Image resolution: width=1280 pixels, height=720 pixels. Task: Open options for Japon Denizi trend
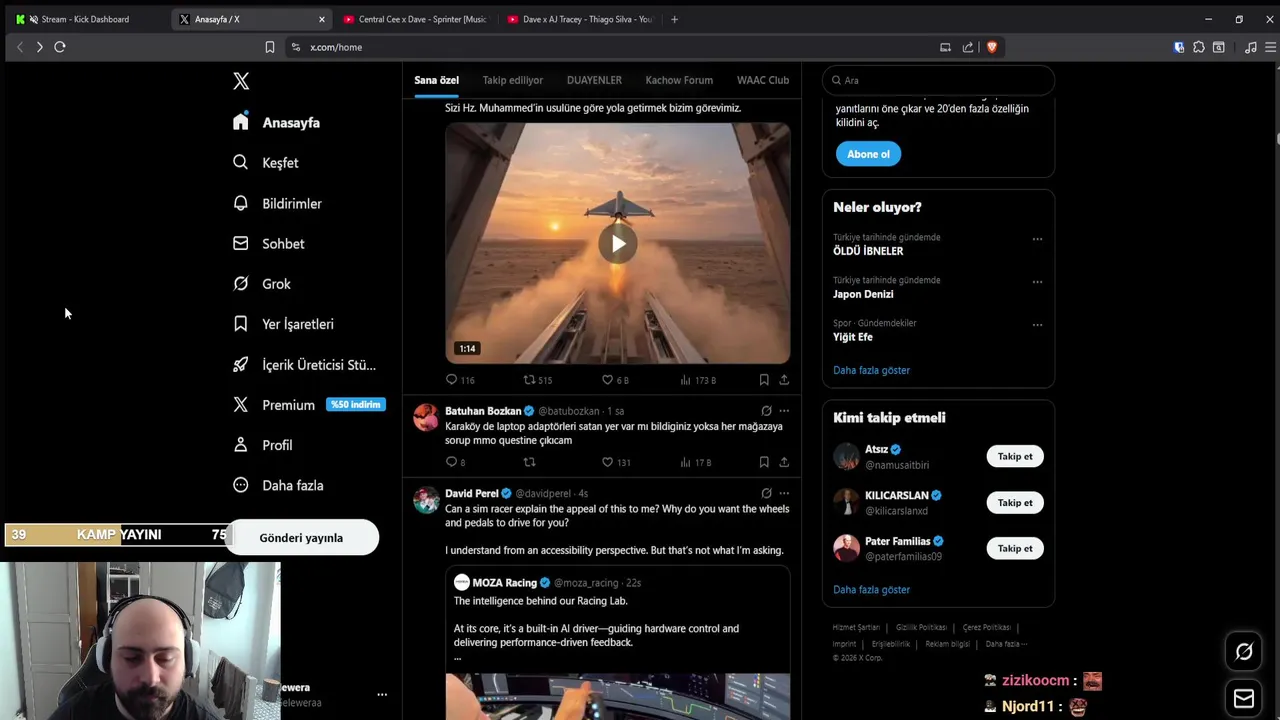click(1037, 282)
